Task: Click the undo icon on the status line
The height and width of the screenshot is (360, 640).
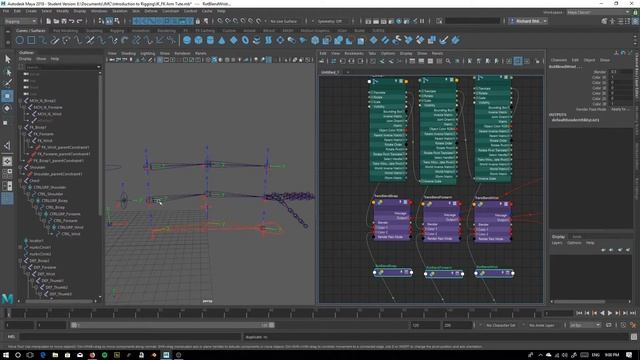Action: click(x=72, y=21)
